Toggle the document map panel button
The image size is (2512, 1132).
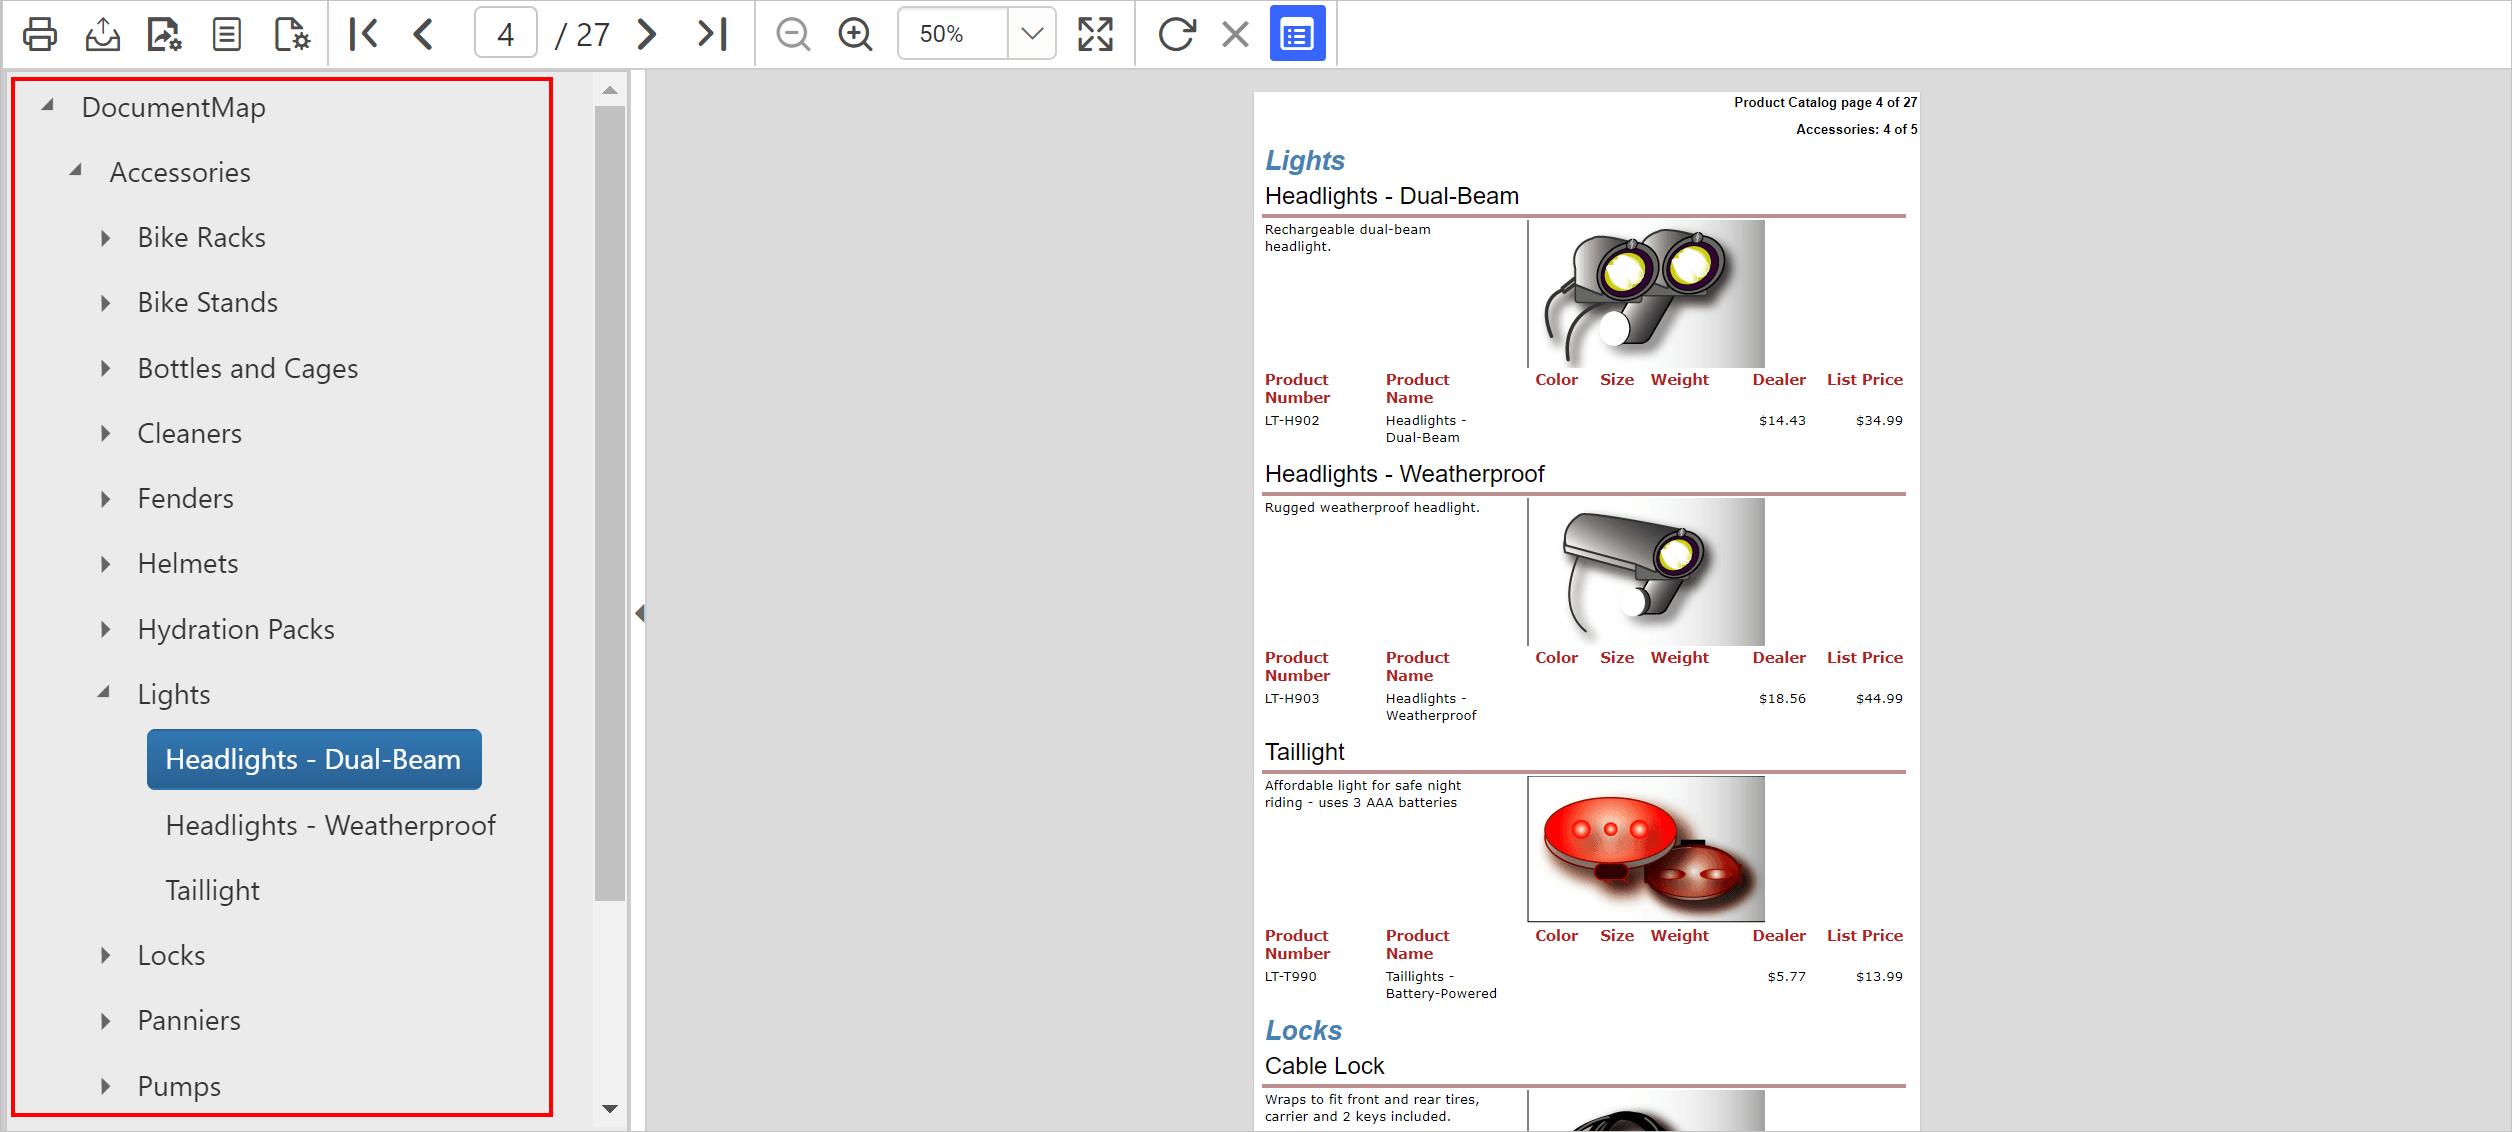point(1297,34)
